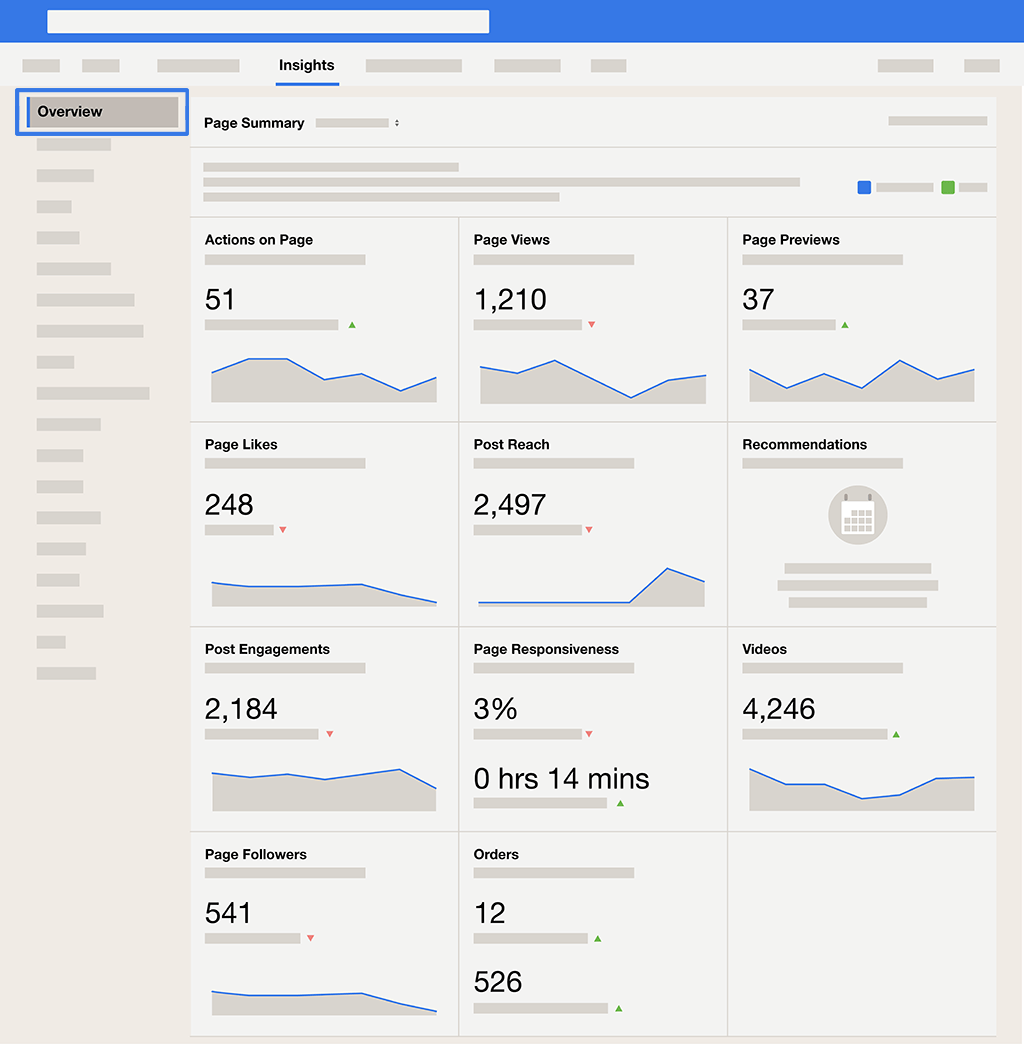The height and width of the screenshot is (1044, 1024).
Task: Click green up arrow beside response time
Action: (x=620, y=804)
